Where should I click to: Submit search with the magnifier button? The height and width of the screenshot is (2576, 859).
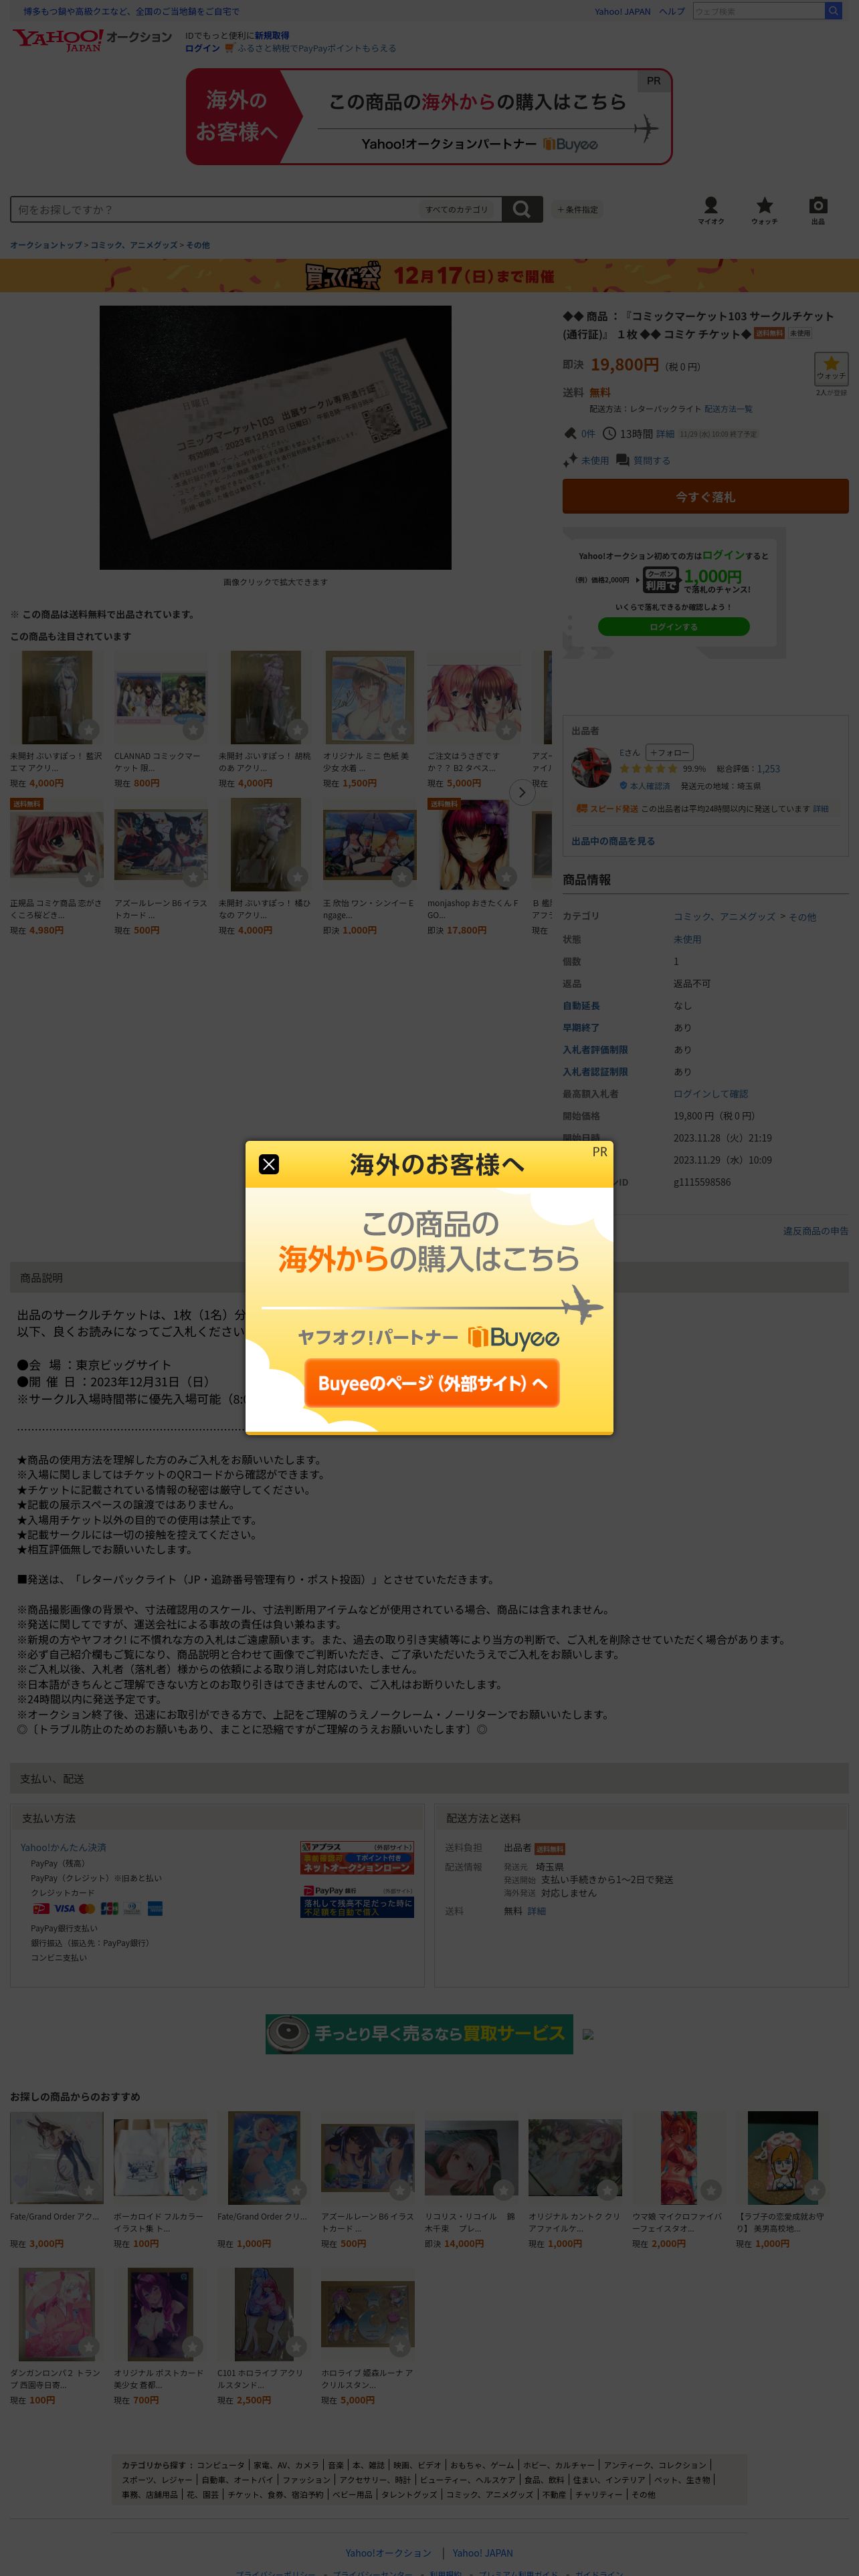(521, 209)
